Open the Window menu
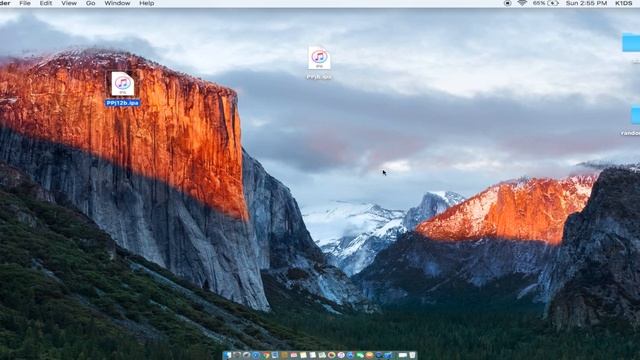Screen dimensions: 640x360 pyautogui.click(x=117, y=3)
